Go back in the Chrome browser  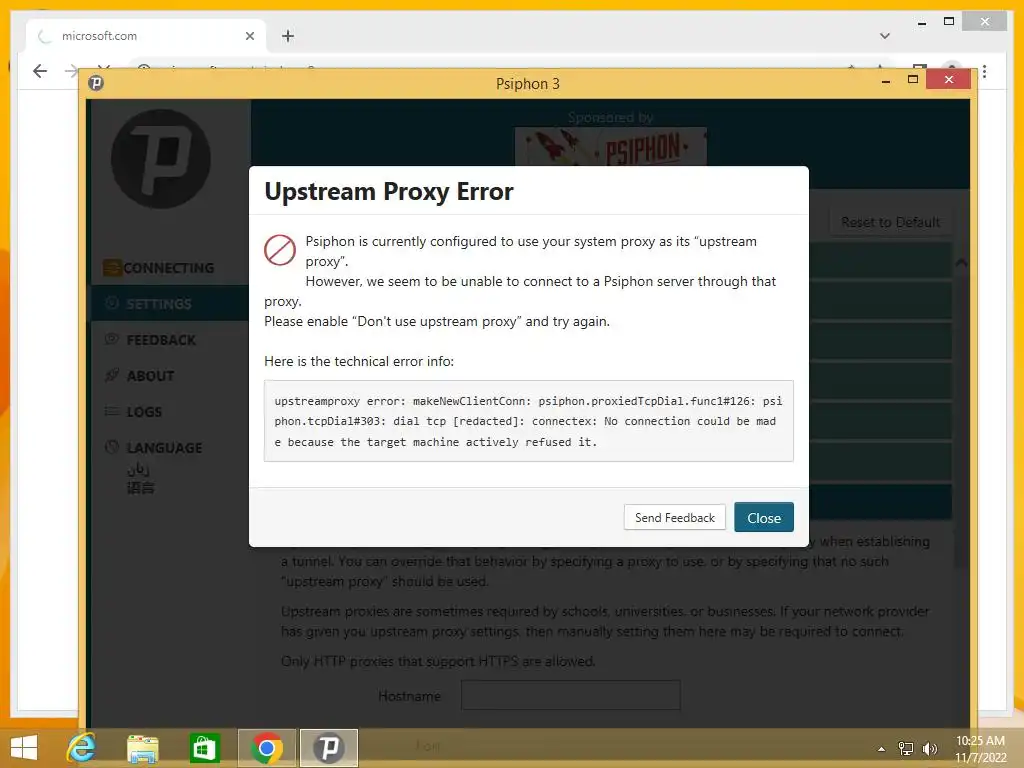pyautogui.click(x=40, y=71)
